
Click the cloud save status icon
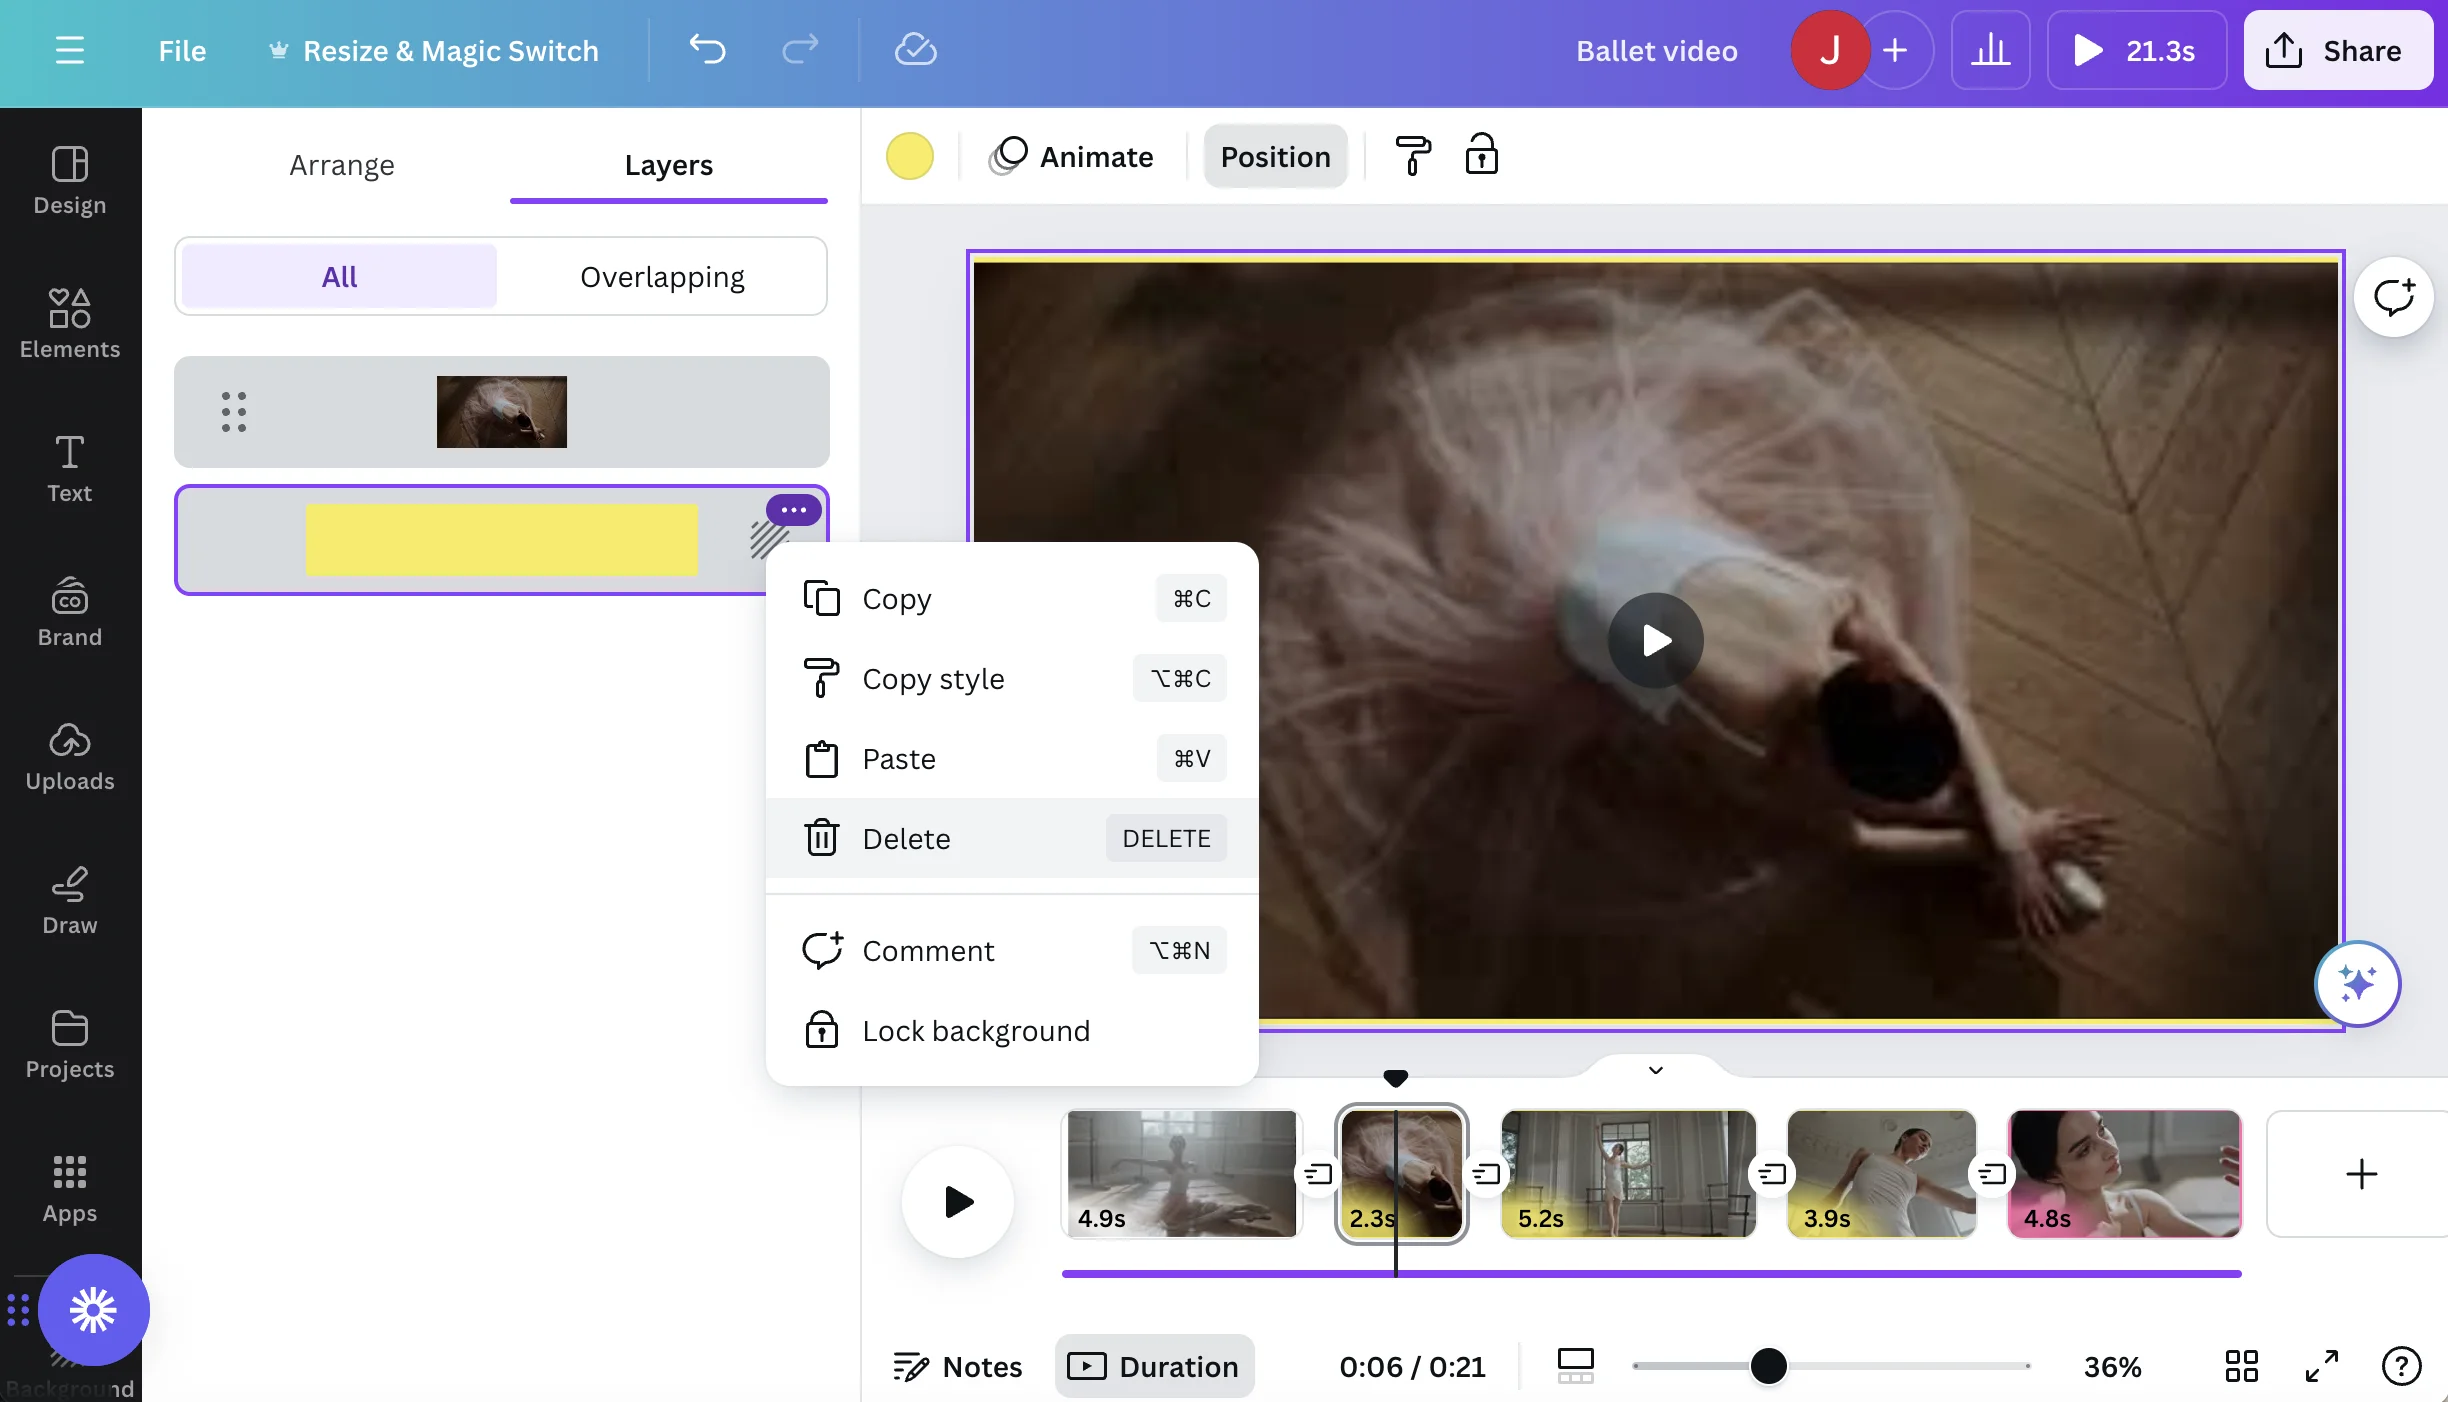(915, 50)
